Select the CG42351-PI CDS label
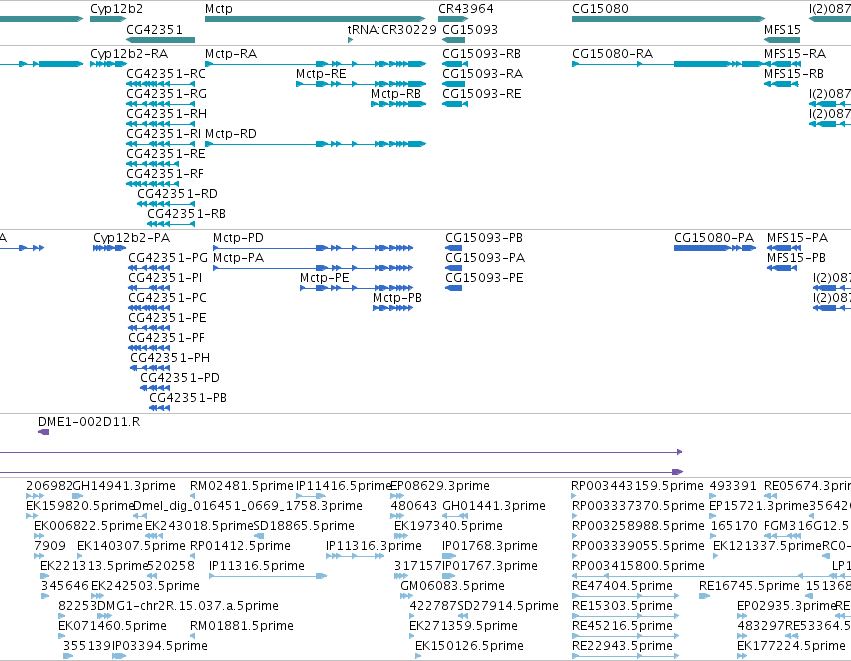The height and width of the screenshot is (661, 851). coord(165,278)
